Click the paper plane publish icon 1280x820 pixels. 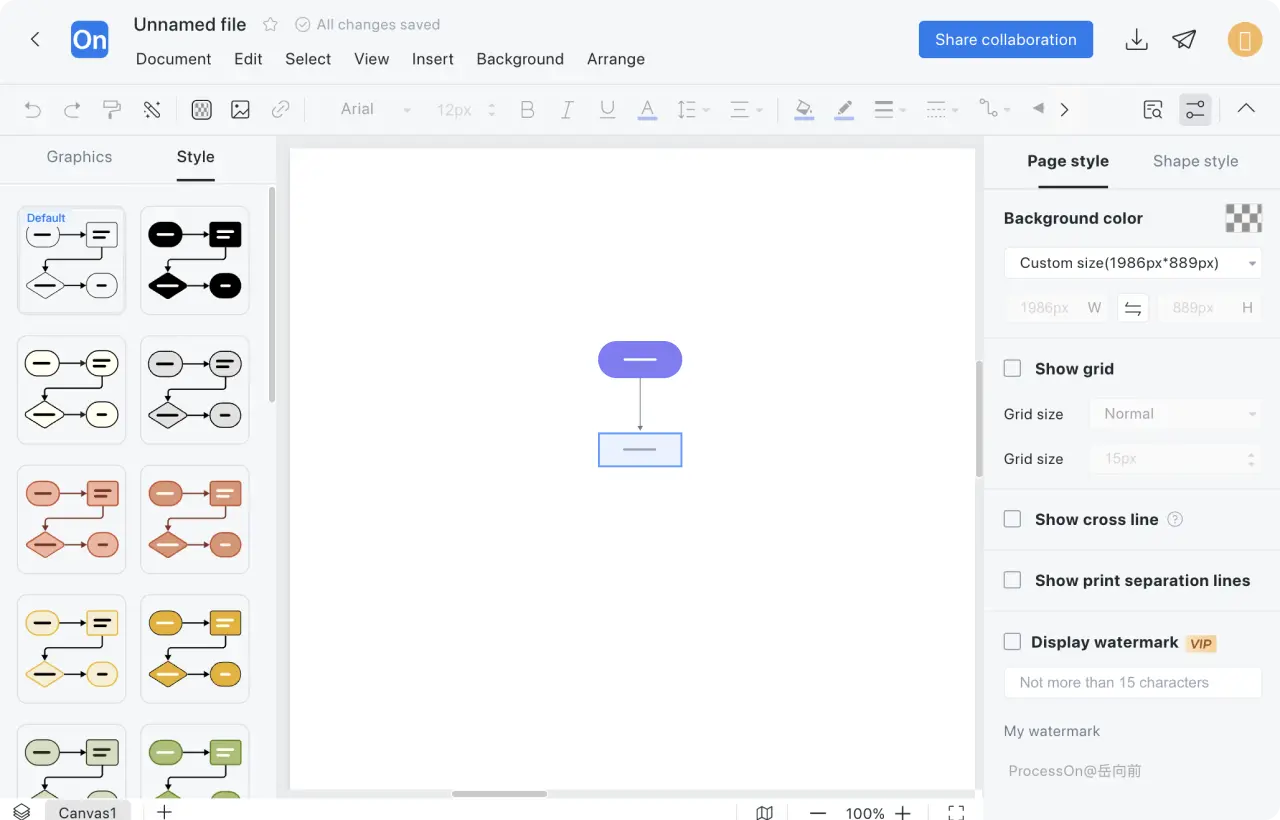tap(1184, 40)
